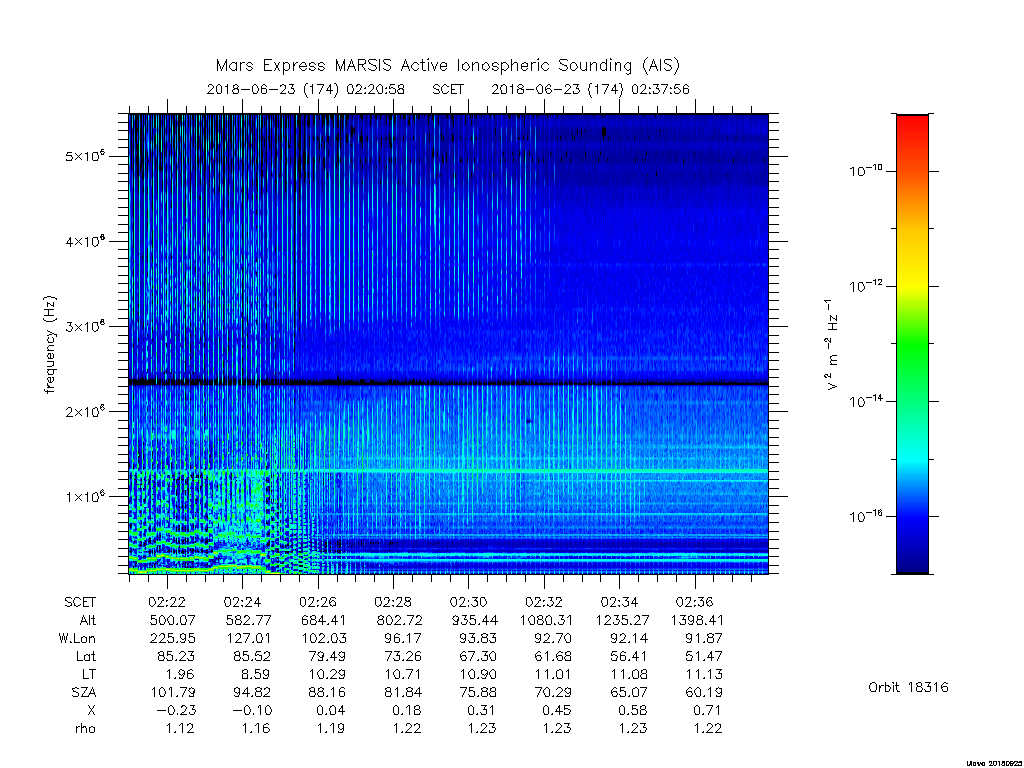Click the SCET time value 02:30

point(468,602)
